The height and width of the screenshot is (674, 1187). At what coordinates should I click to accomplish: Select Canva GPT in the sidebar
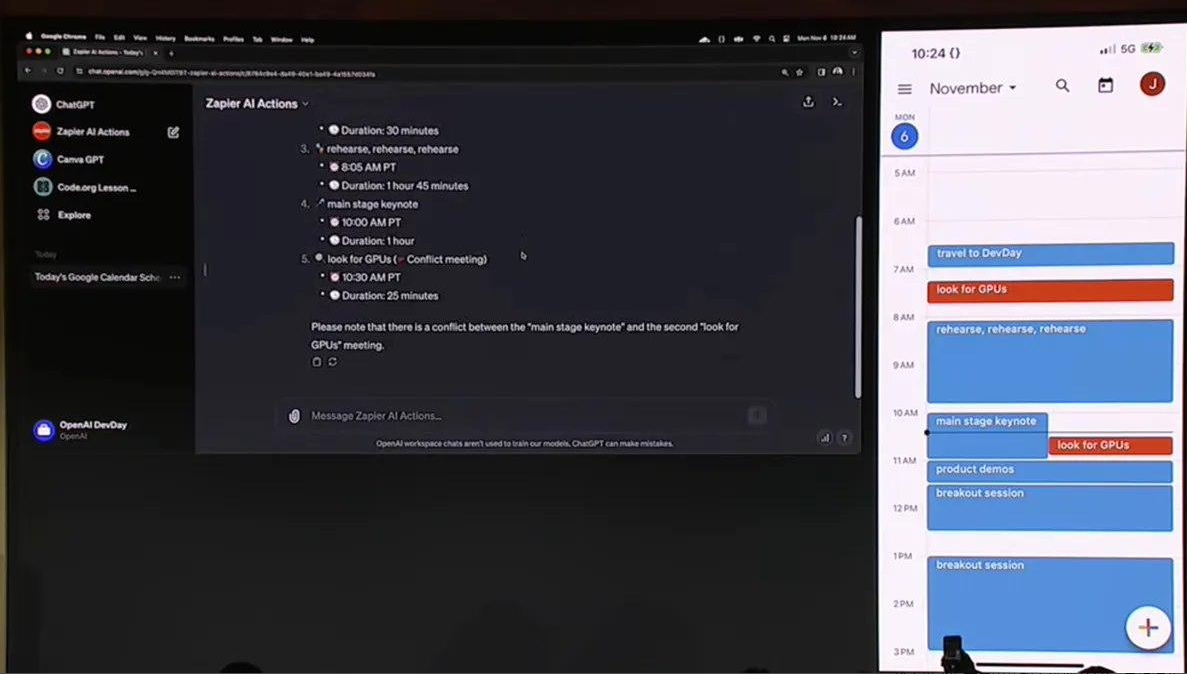point(80,159)
